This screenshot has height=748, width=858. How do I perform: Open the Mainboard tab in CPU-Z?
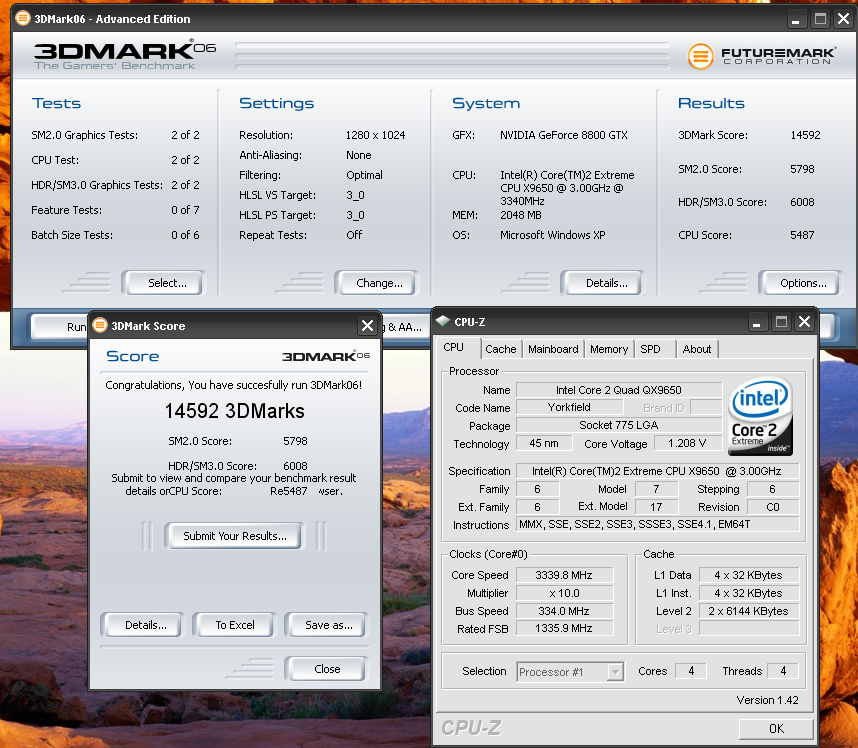click(x=553, y=349)
